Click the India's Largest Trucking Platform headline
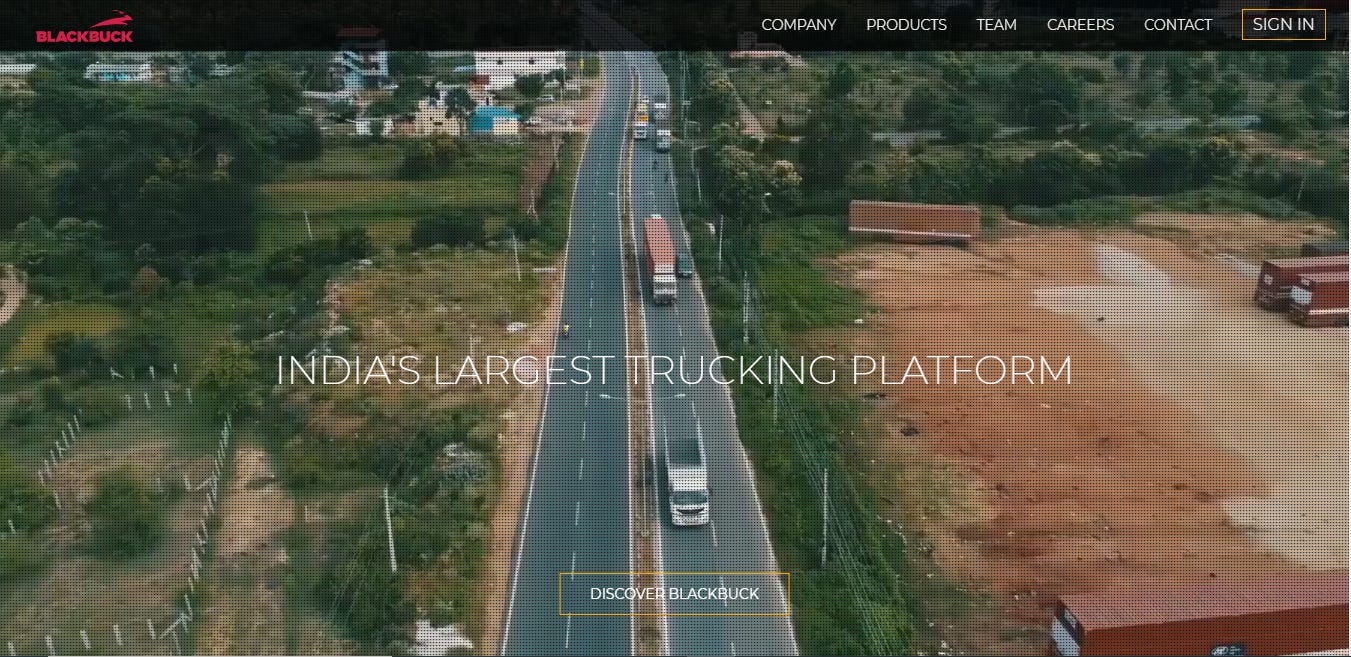Screen dimensions: 1351x657 click(x=674, y=371)
